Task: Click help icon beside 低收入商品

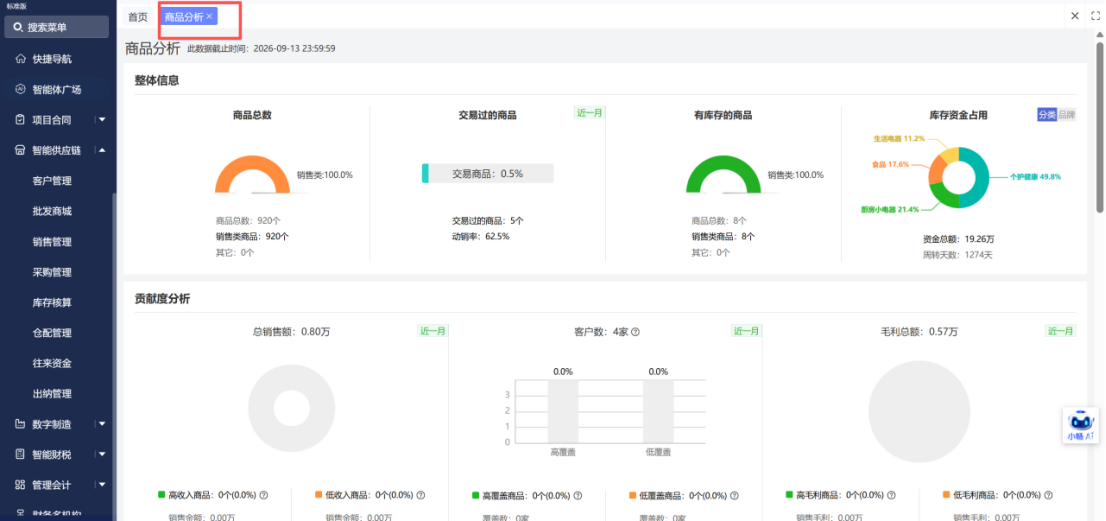Action: tap(420, 496)
